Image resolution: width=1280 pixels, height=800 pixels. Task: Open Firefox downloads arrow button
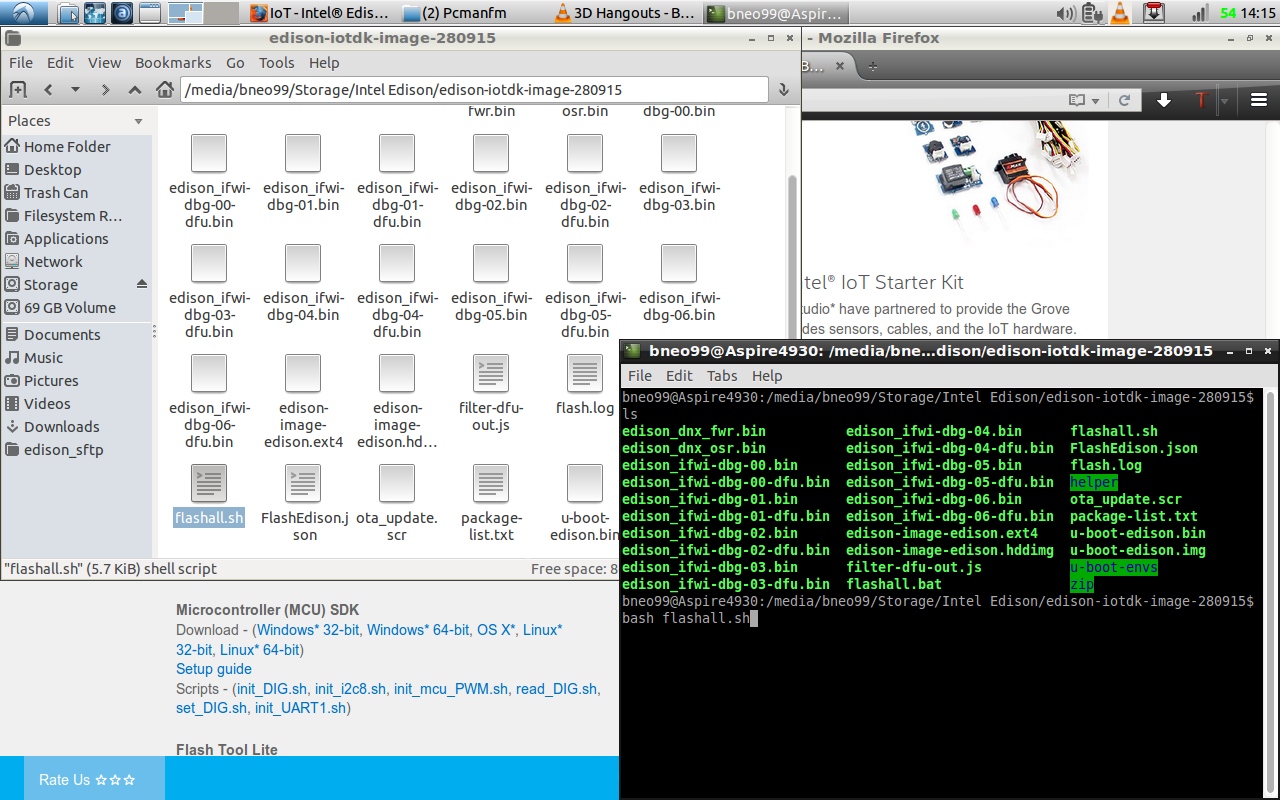[1163, 100]
